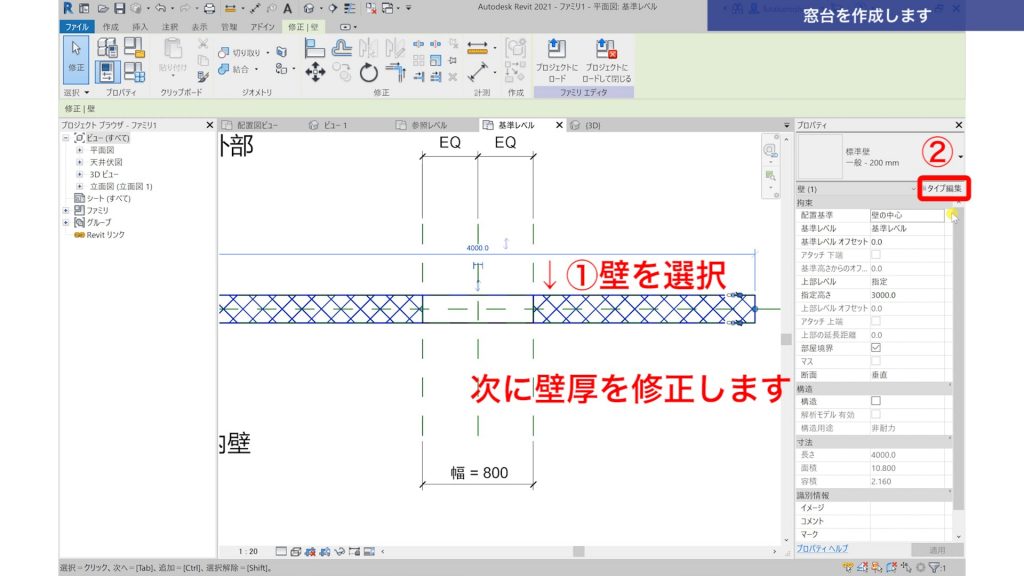This screenshot has width=1024, height=576.
Task: Select the Rotate tool in Modify panel
Action: (x=368, y=71)
